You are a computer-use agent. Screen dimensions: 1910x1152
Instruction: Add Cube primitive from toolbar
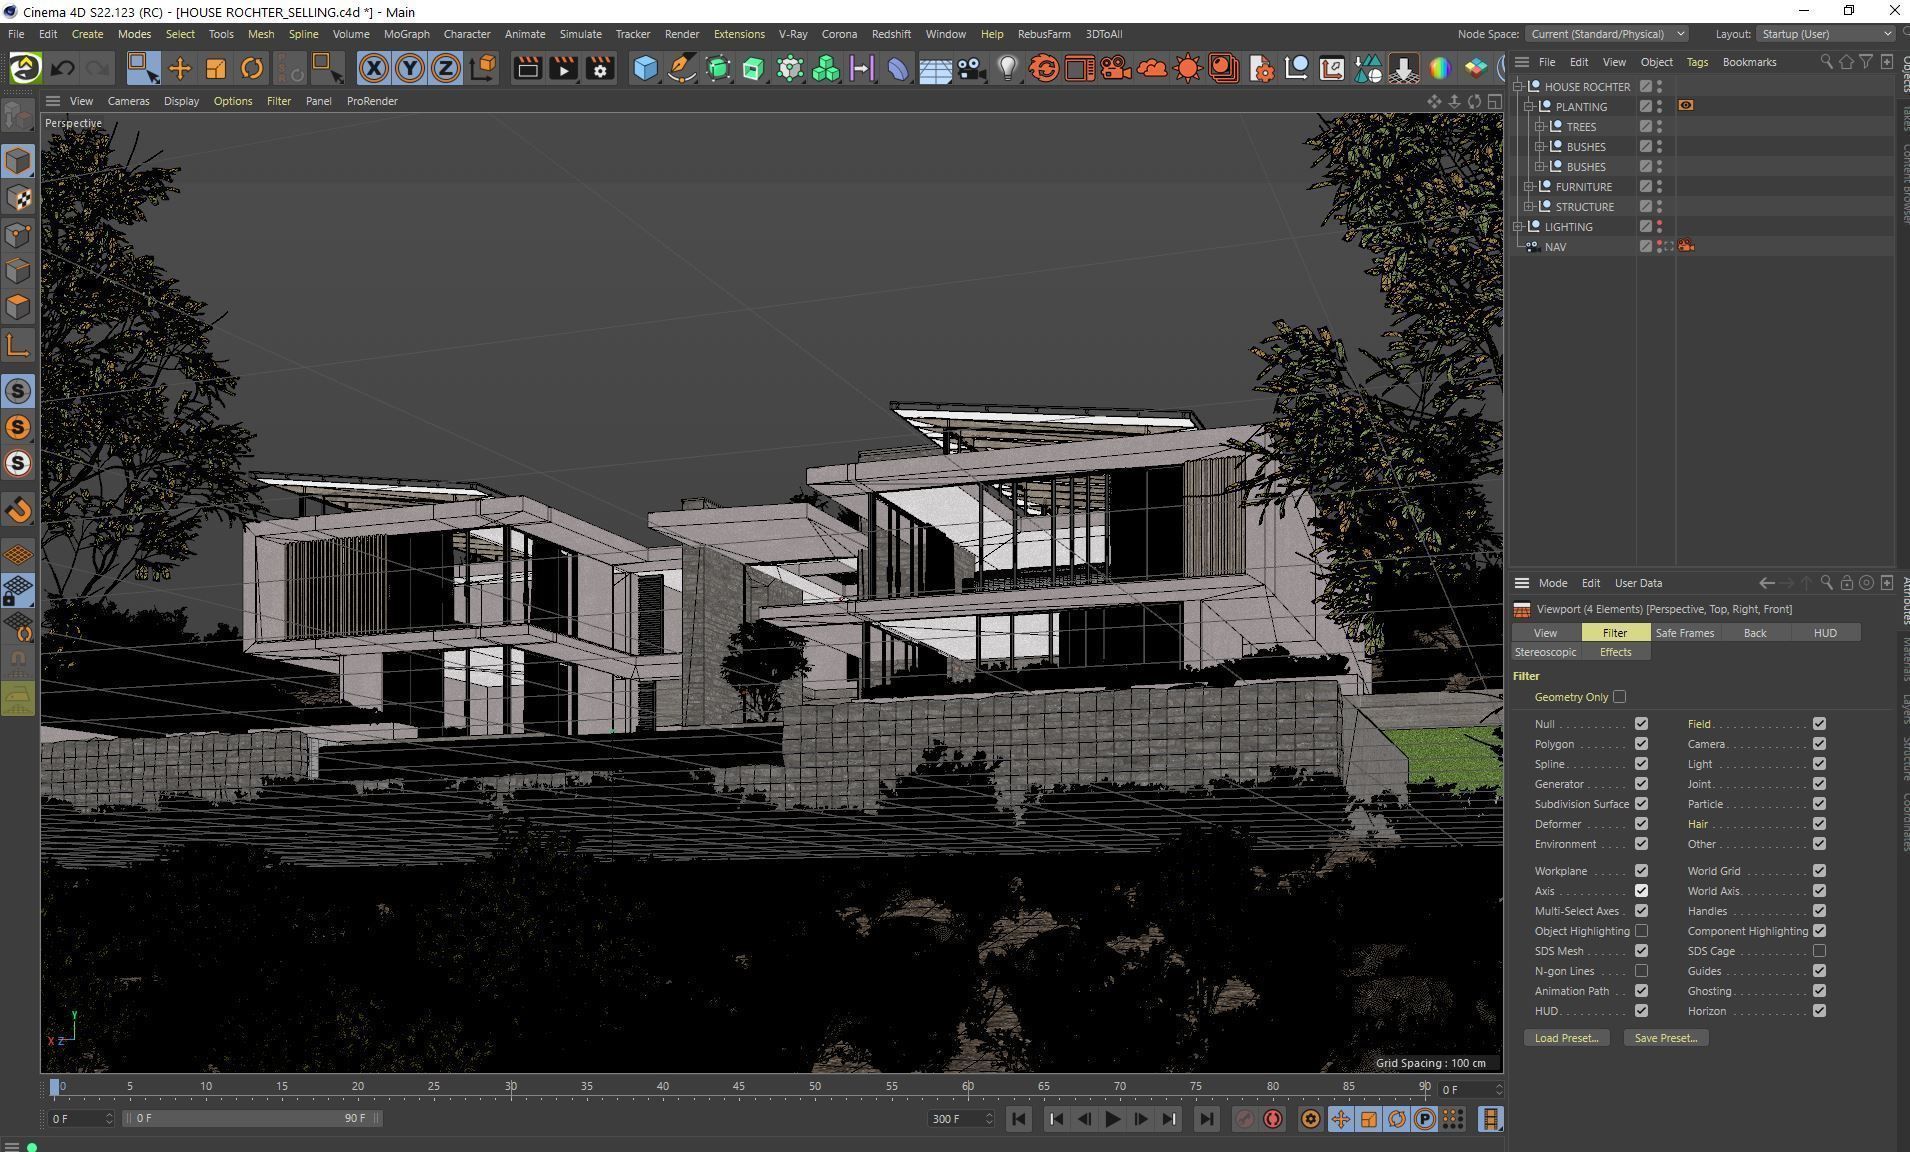(x=646, y=68)
